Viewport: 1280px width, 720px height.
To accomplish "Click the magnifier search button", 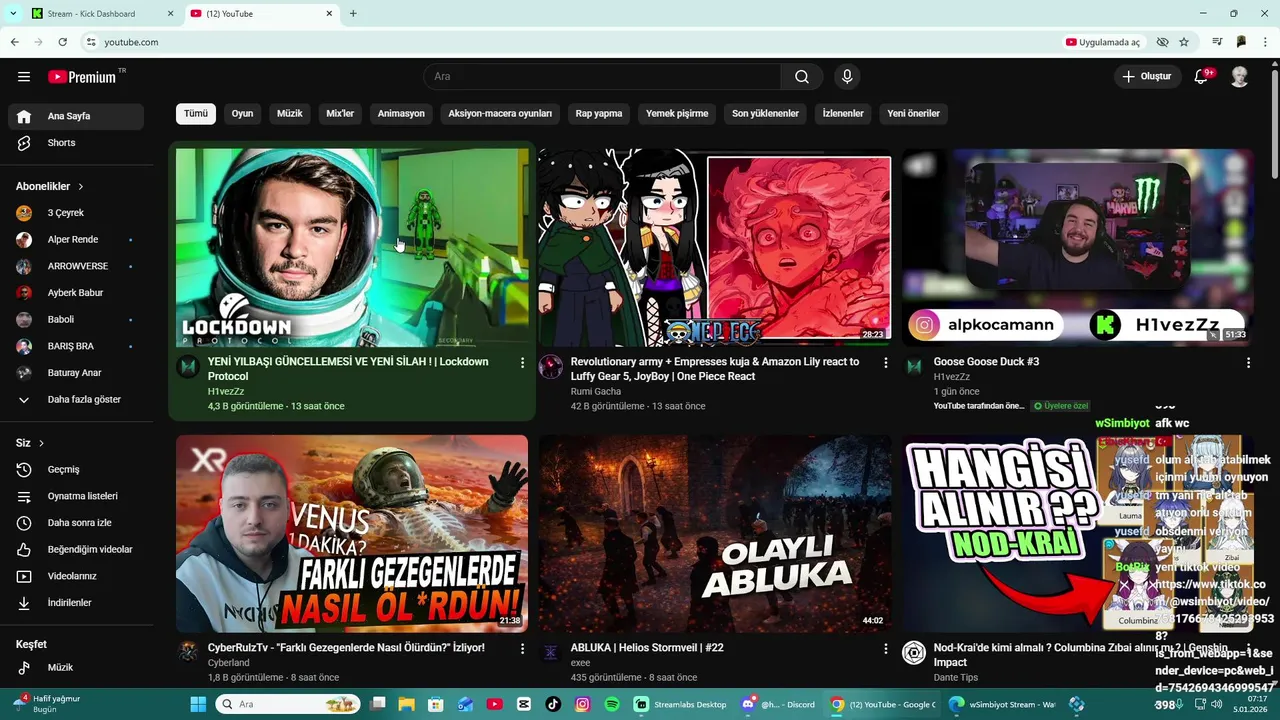I will tap(802, 77).
